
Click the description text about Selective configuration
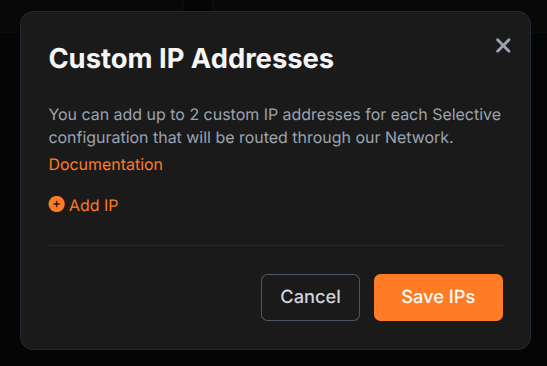pos(275,126)
